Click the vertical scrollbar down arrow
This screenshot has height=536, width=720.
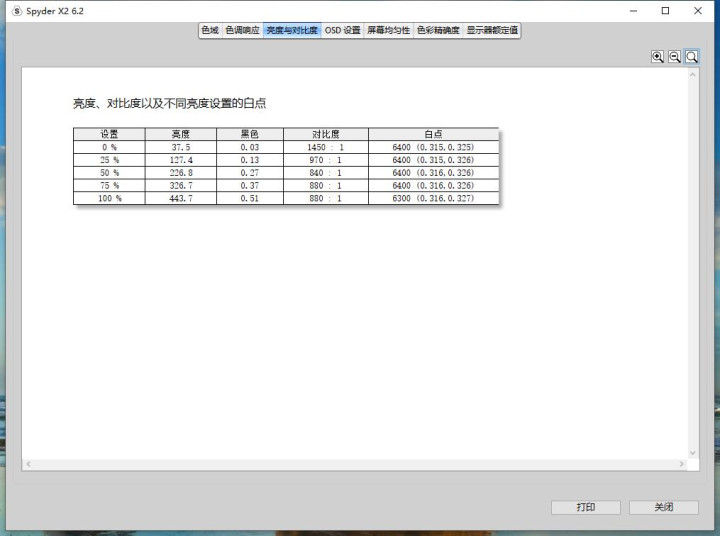[693, 453]
